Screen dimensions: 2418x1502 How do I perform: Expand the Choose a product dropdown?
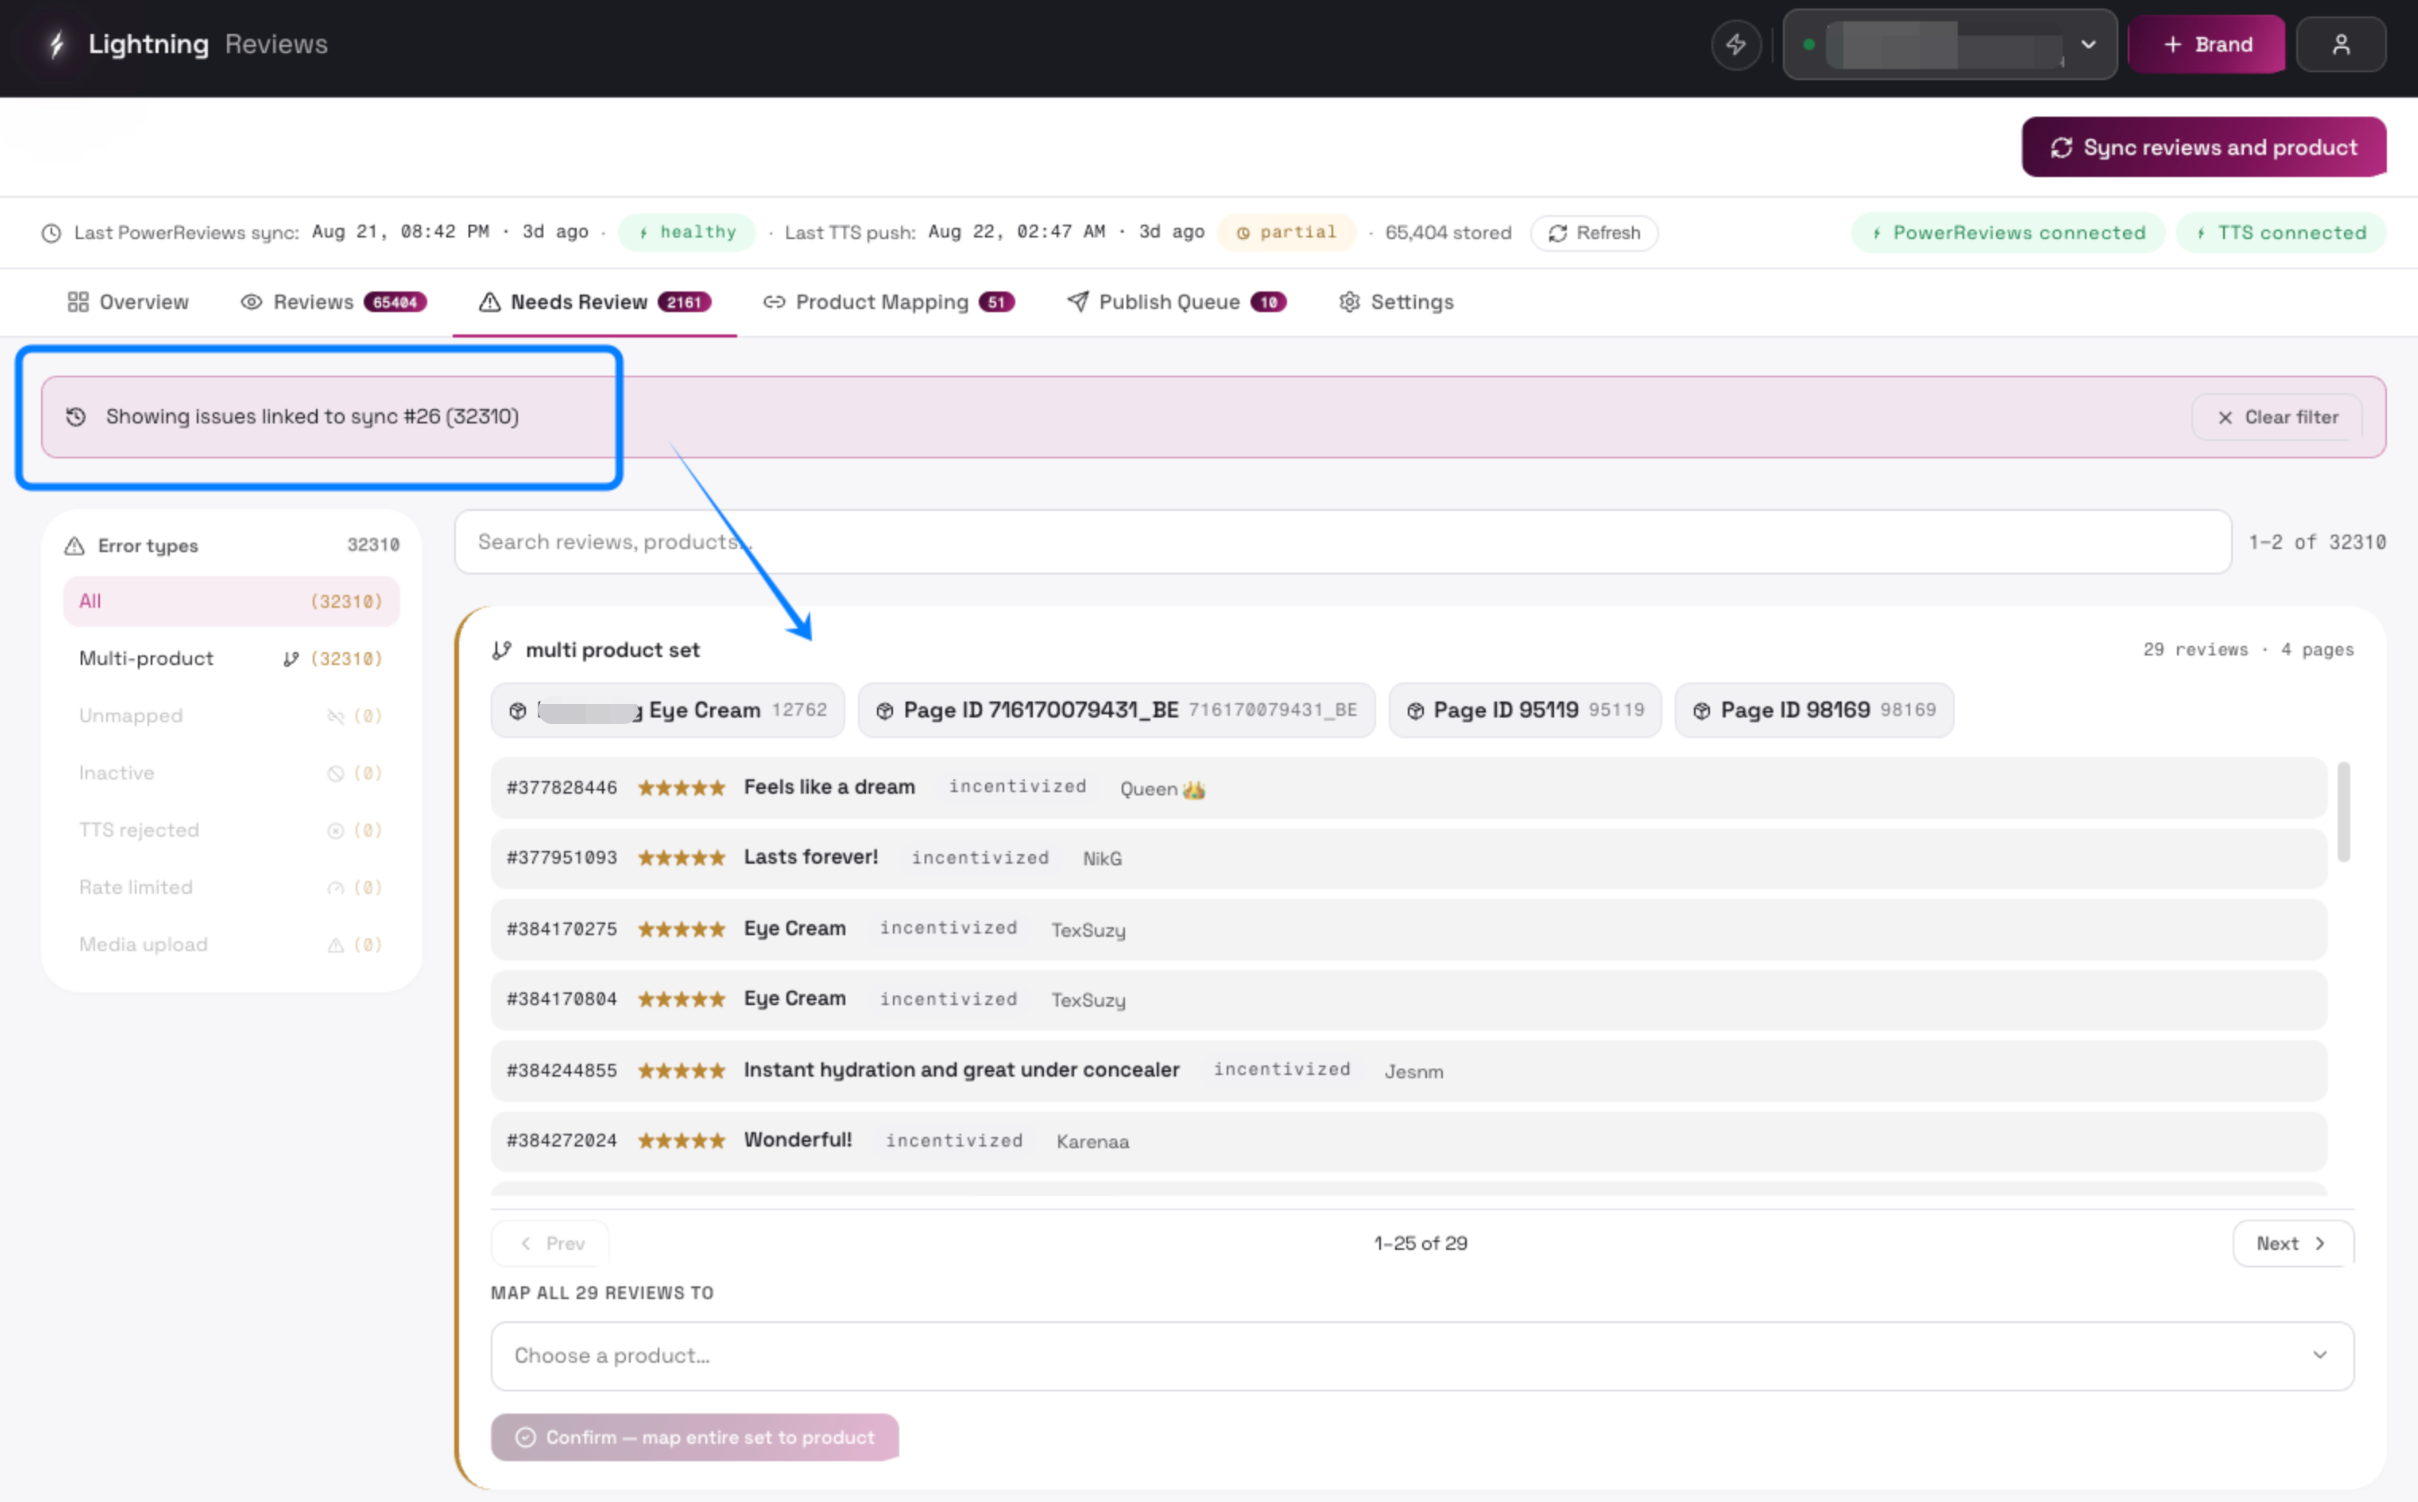click(x=1421, y=1356)
